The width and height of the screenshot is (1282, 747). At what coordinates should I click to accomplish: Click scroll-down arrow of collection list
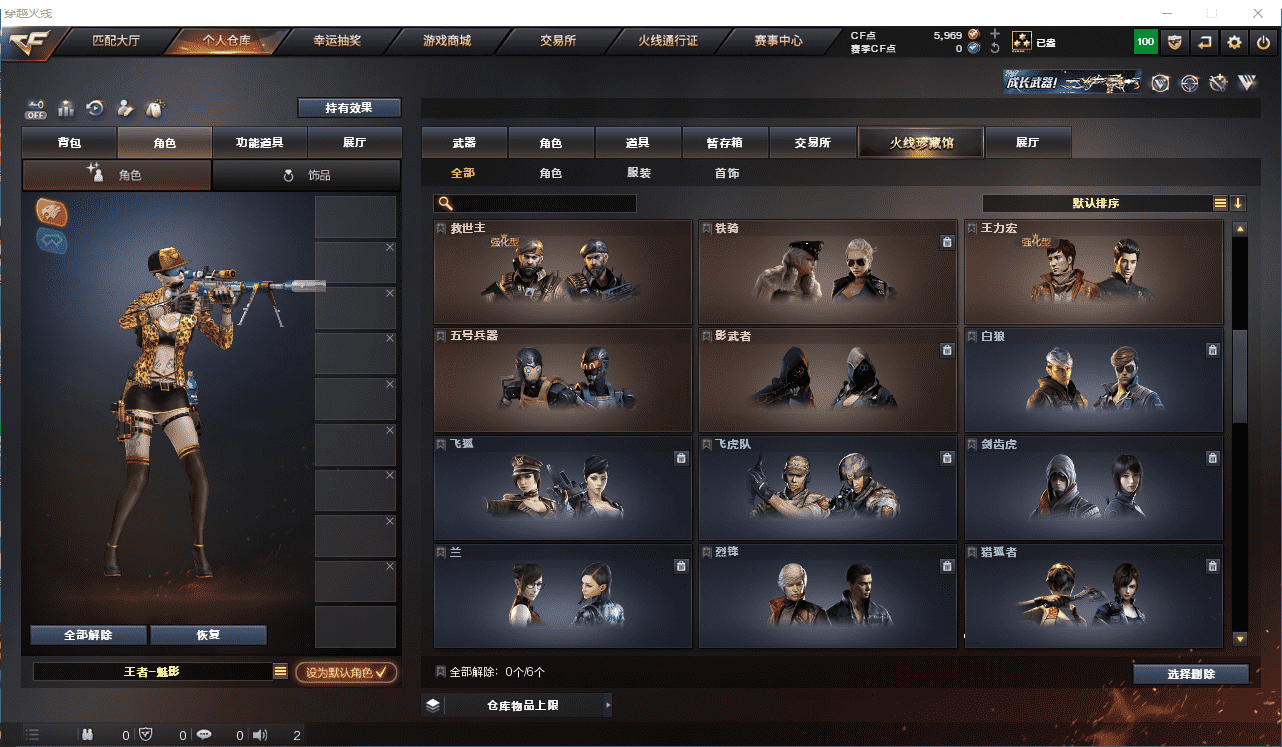(1240, 638)
